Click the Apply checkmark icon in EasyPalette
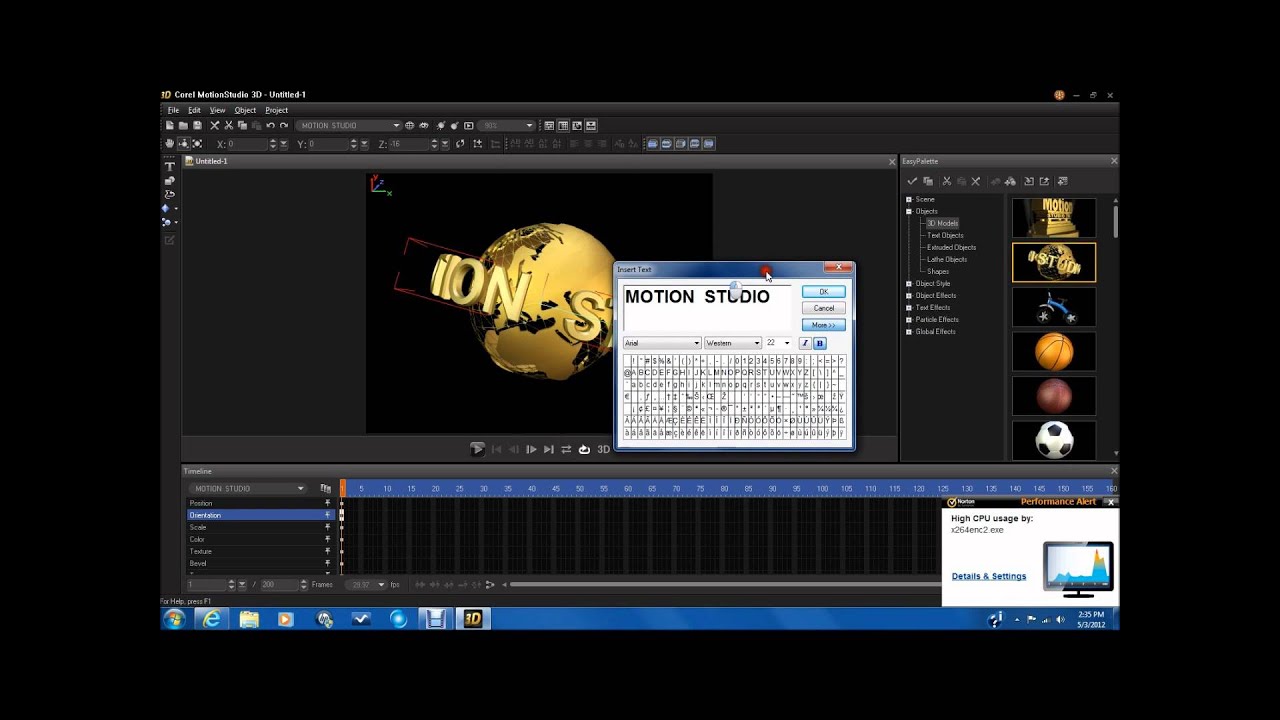Screen dimensions: 1280x720 pos(912,181)
